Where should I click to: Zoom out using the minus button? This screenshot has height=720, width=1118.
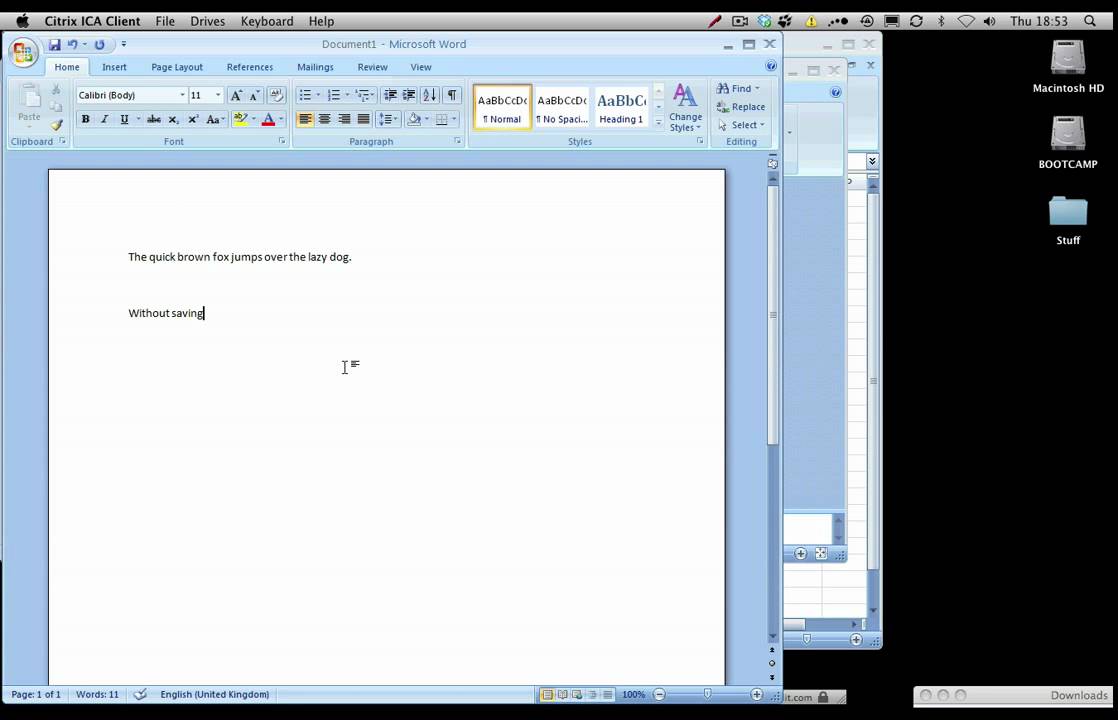coord(660,694)
